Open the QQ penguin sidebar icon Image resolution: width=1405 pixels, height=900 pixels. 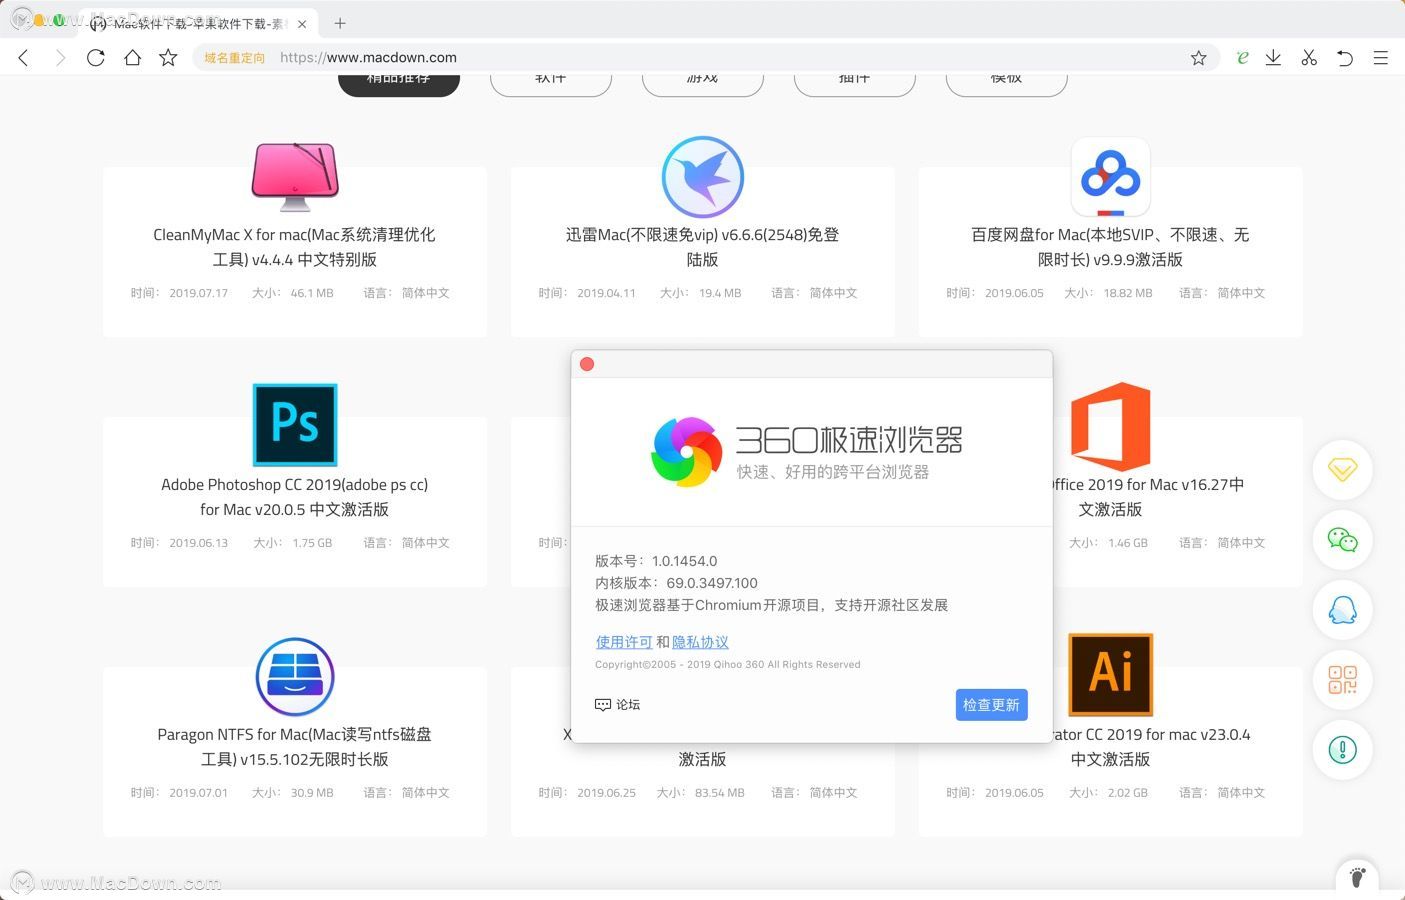coord(1342,610)
